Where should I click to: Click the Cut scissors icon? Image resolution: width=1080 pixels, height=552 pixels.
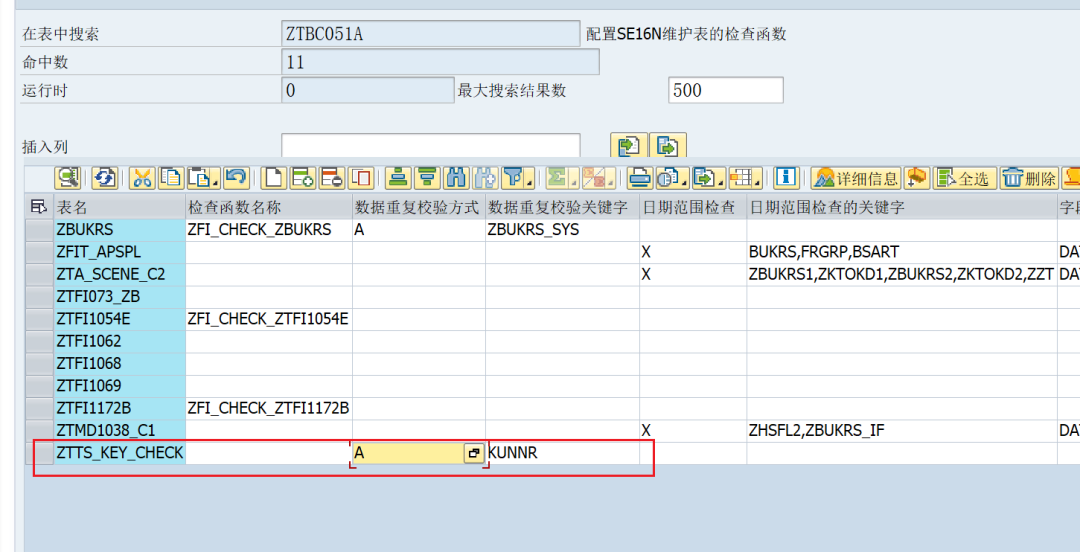[x=142, y=177]
